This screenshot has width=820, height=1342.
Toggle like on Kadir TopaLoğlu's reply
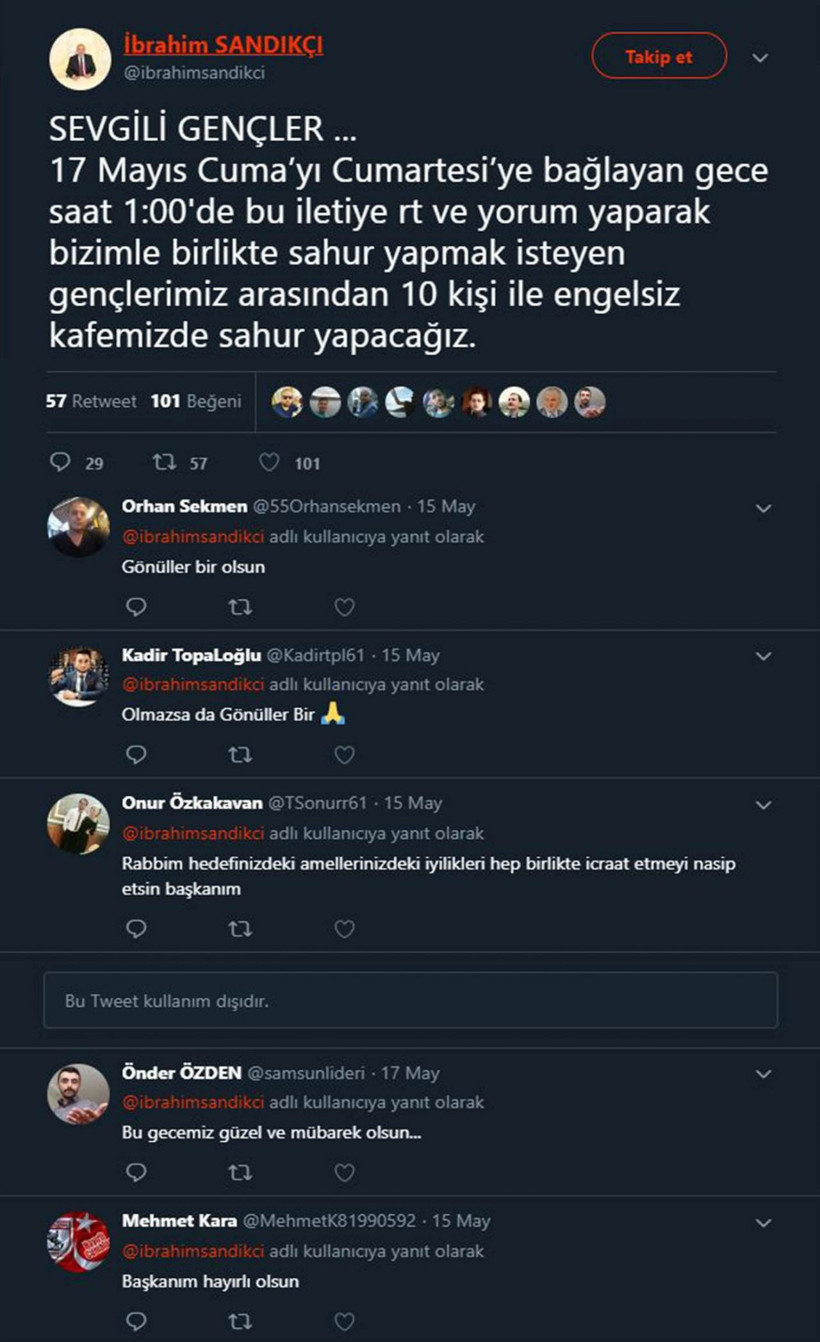344,754
